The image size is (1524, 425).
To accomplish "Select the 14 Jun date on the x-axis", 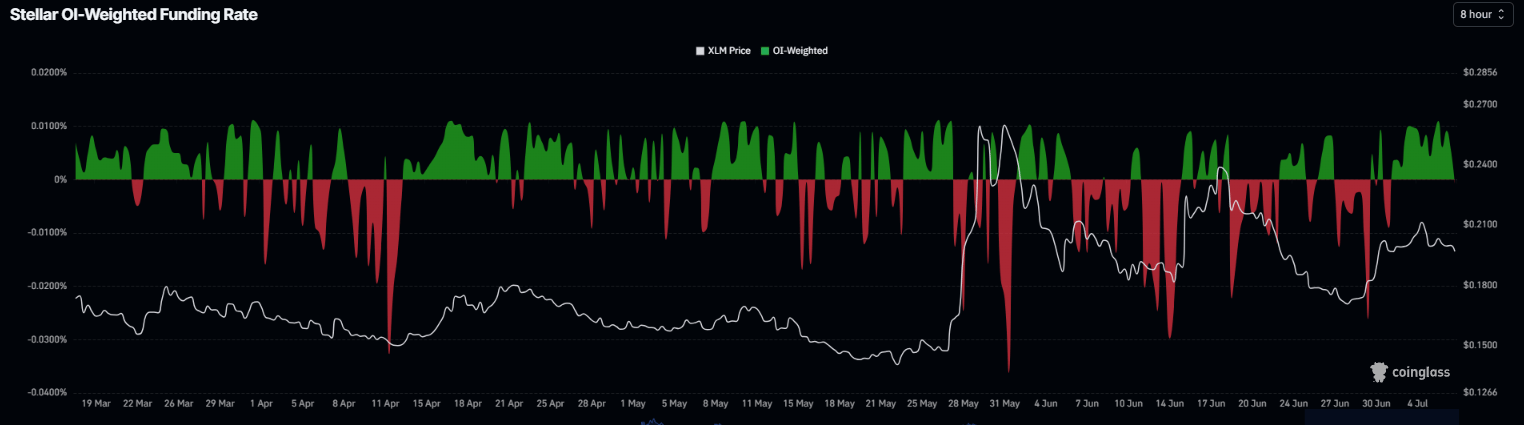I will 1169,404.
